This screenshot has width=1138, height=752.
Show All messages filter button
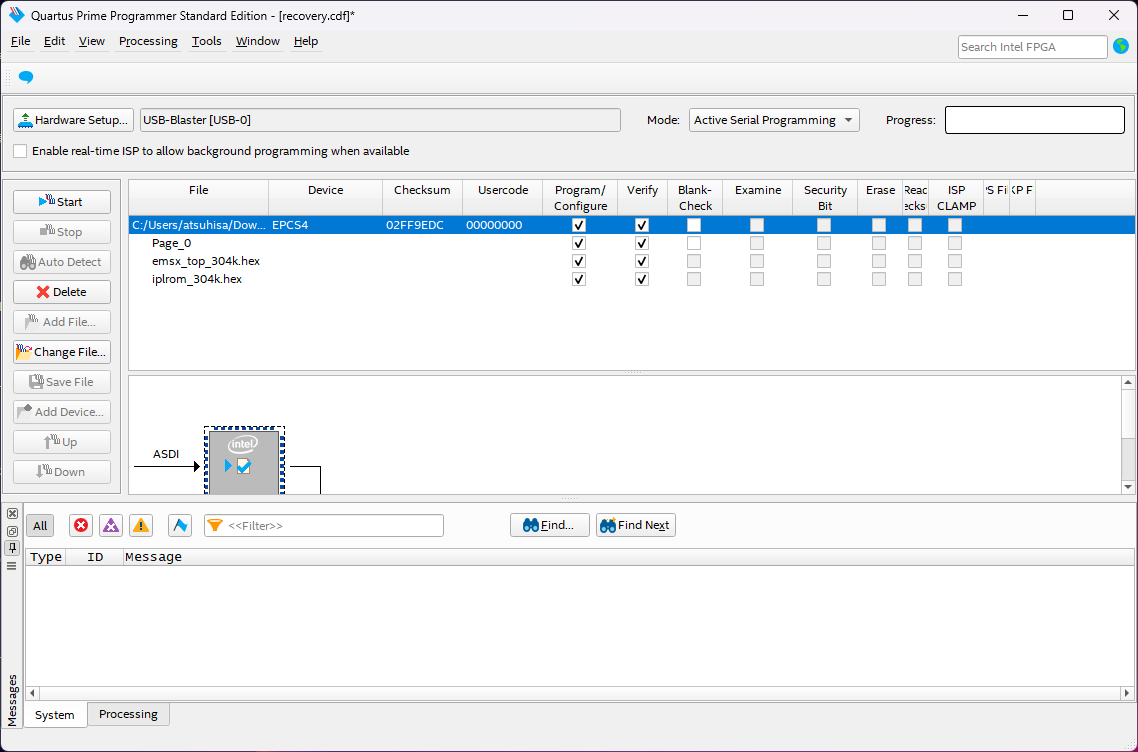pyautogui.click(x=40, y=526)
